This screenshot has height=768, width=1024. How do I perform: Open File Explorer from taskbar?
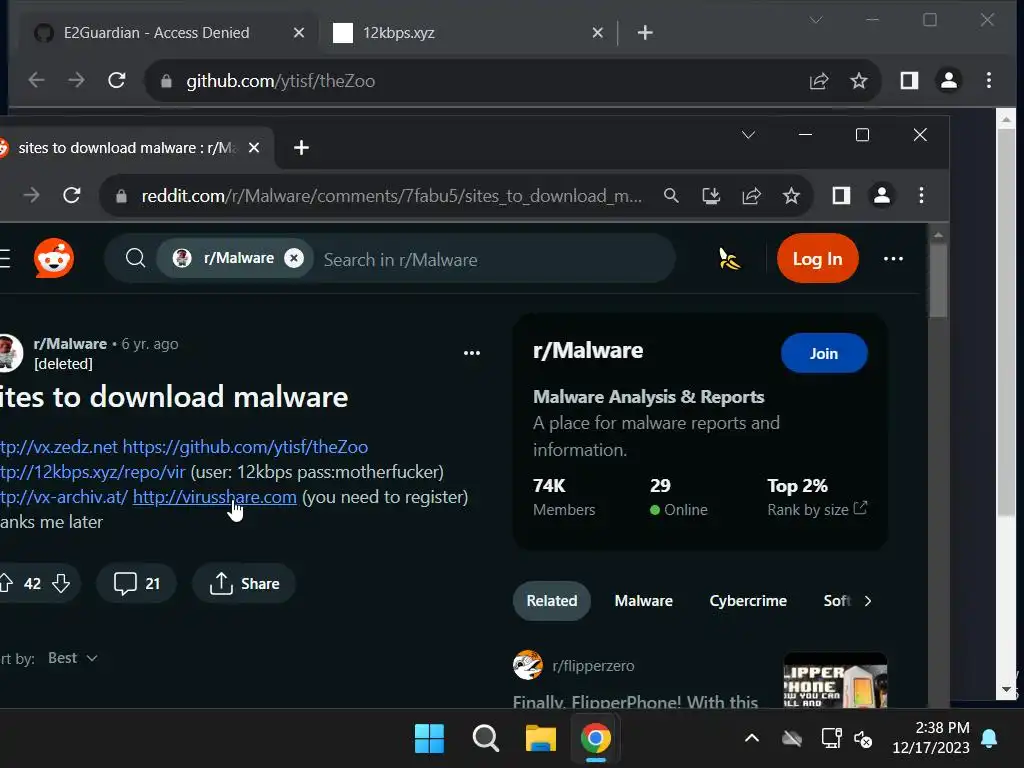click(x=541, y=739)
